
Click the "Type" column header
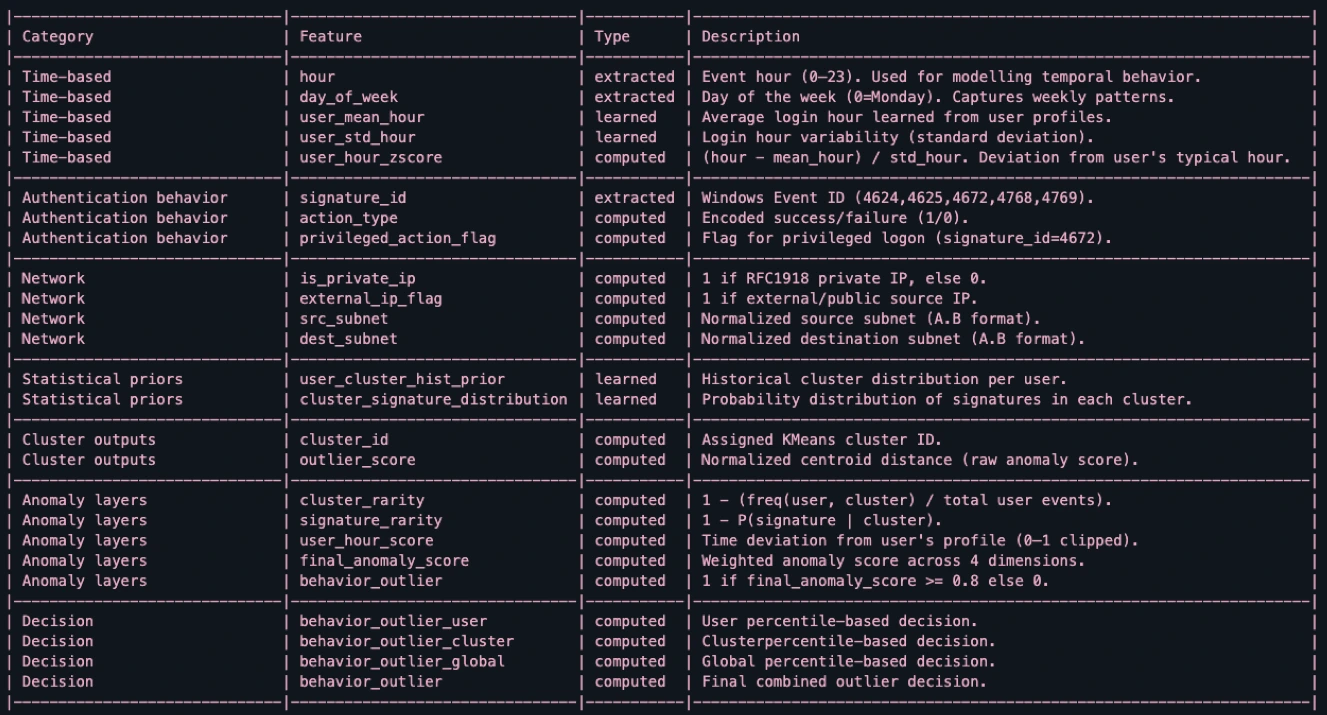tap(612, 37)
